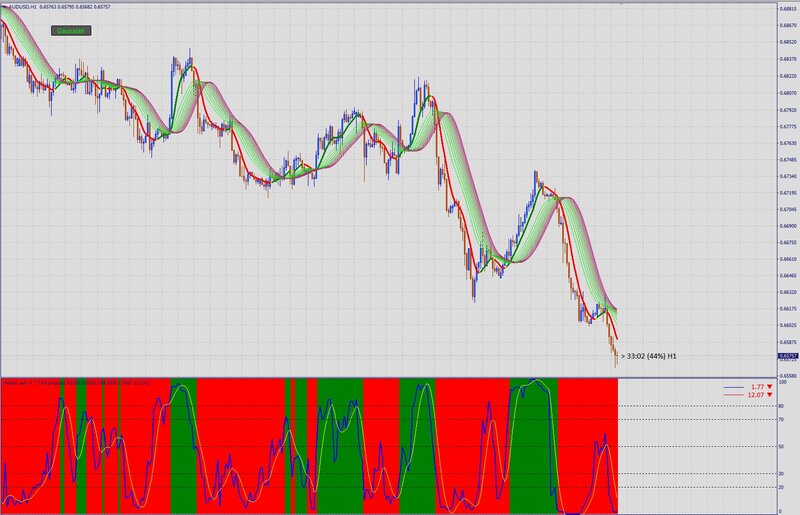The width and height of the screenshot is (800, 515).
Task: Click the blue line value 1.77
Action: tap(757, 387)
